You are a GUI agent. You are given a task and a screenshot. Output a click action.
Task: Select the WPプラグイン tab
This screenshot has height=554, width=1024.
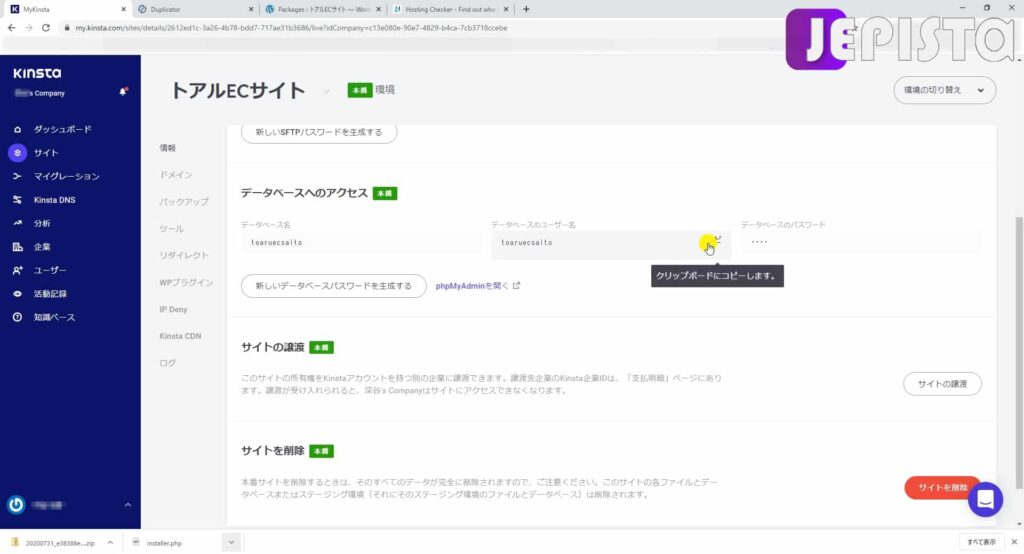[x=186, y=283]
